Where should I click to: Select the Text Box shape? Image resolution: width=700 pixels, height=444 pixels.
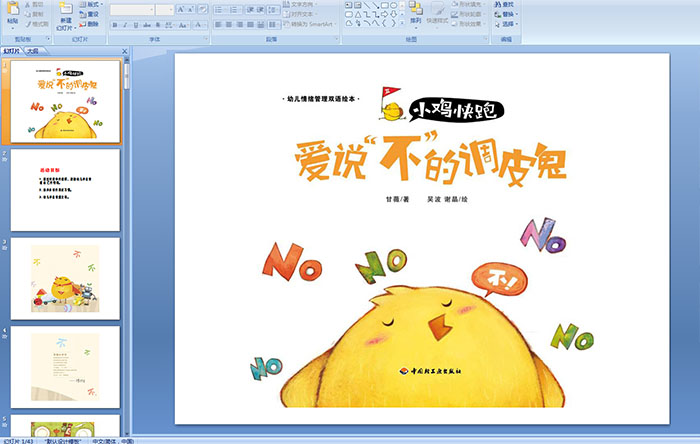point(349,5)
